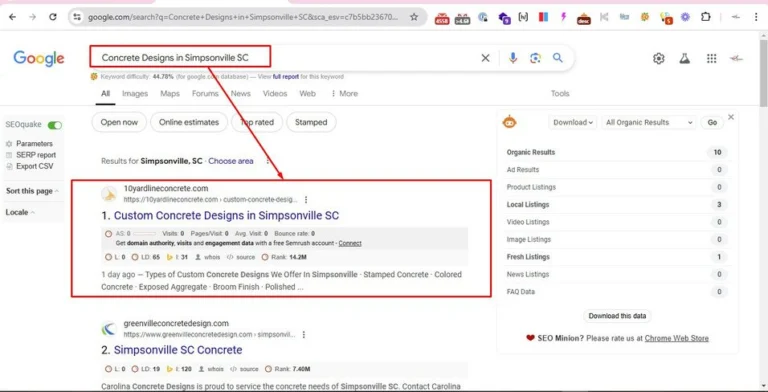Open Simpsonville SC Concrete result
The image size is (768, 392).
[x=178, y=350]
